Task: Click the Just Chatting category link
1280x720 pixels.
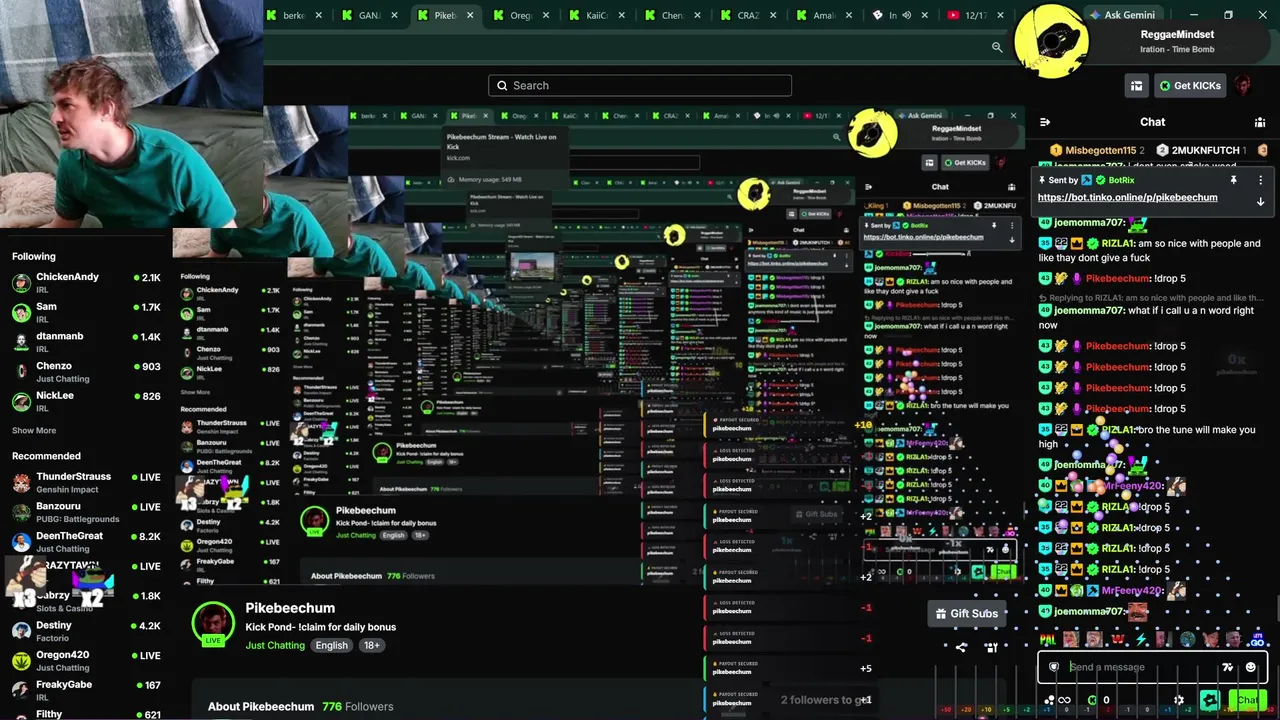Action: click(x=275, y=645)
